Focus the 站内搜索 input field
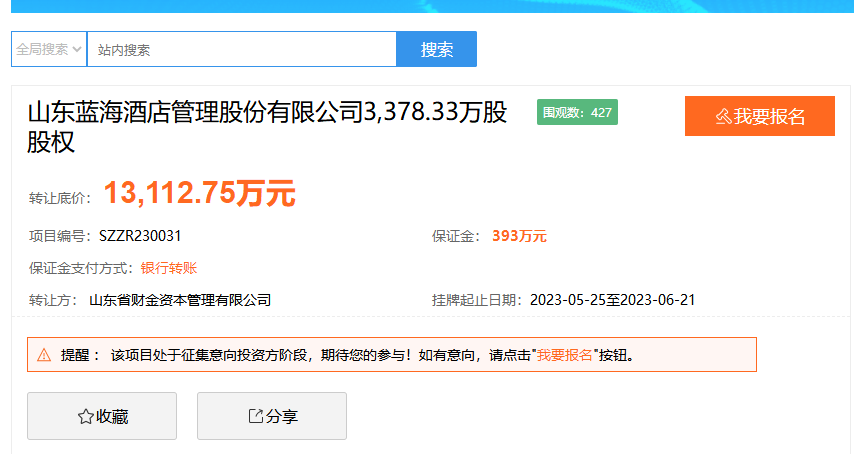The height and width of the screenshot is (454, 854). [241, 49]
